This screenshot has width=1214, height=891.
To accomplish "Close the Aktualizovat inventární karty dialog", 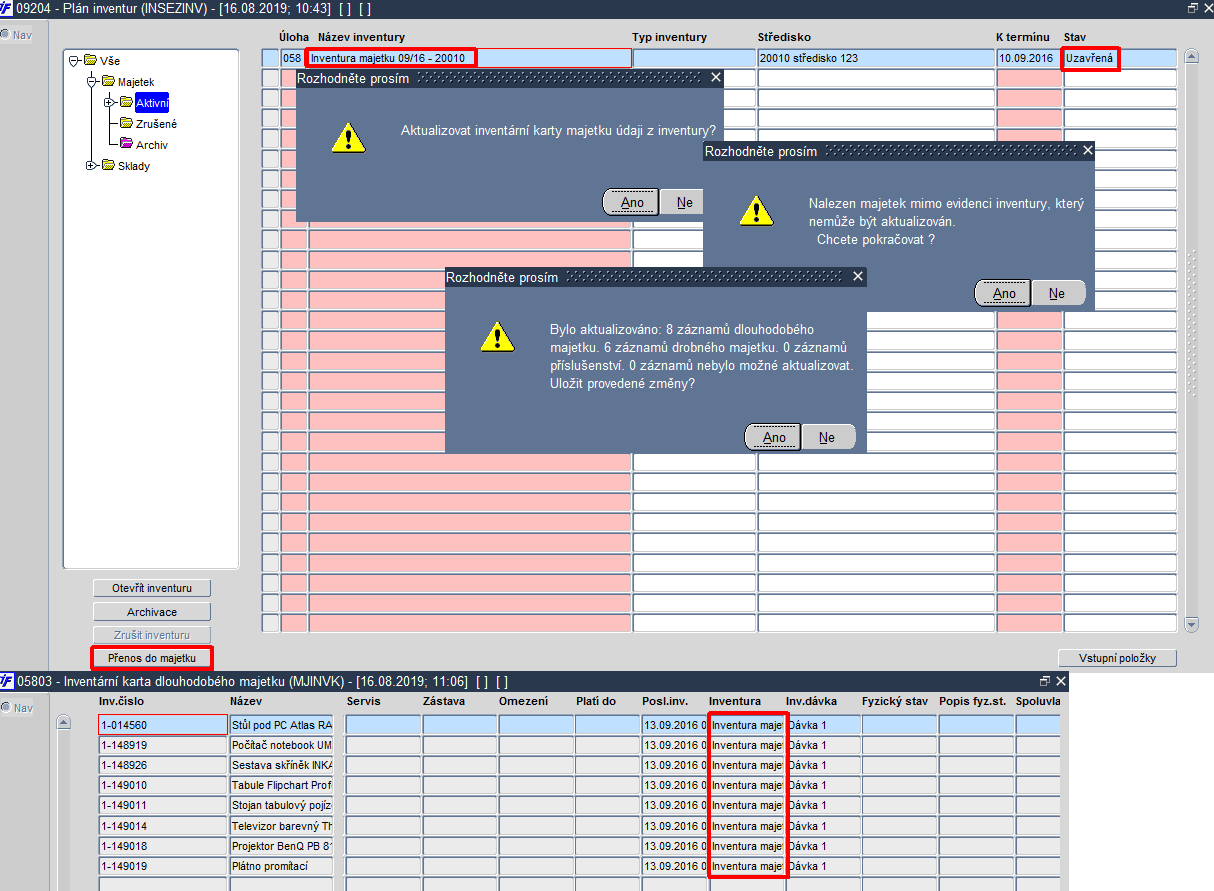I will coord(715,77).
